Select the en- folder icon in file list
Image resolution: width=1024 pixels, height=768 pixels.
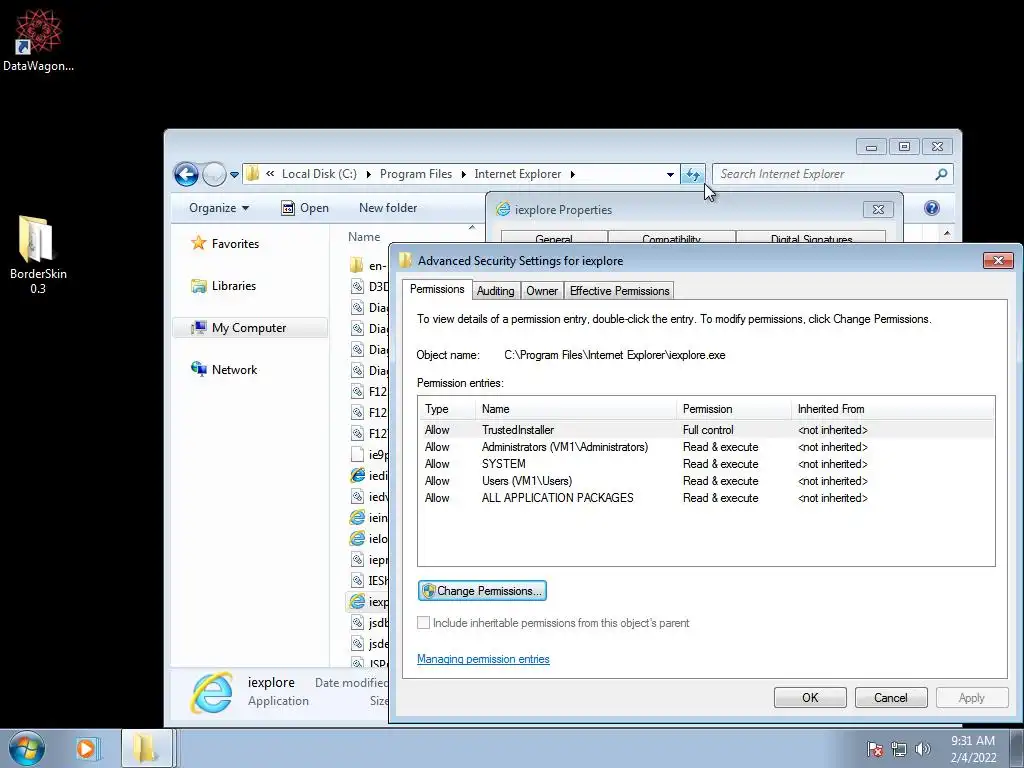pyautogui.click(x=357, y=265)
